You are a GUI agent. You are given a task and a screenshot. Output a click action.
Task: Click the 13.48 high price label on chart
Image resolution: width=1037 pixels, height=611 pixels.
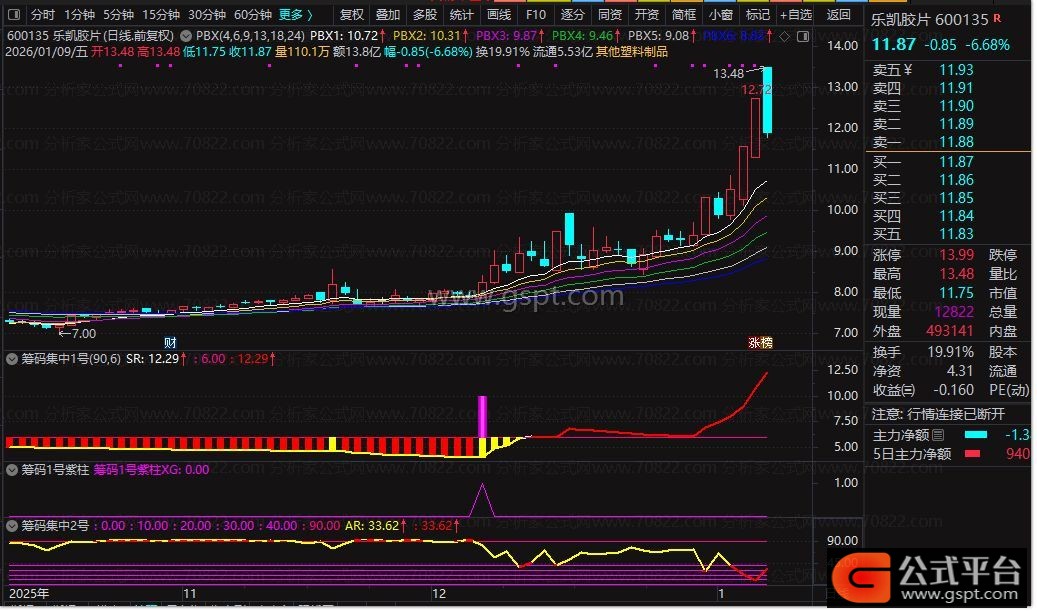(728, 73)
